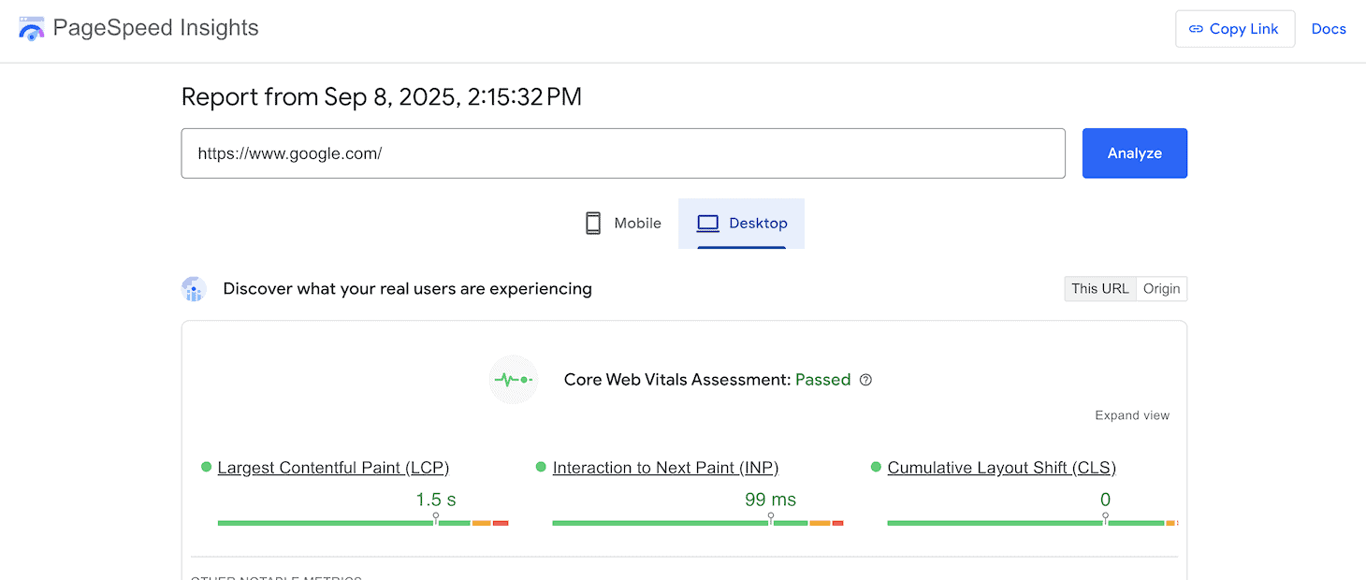Screen dimensions: 1366x580
Task: Click the green pass dot next to LCP
Action: tap(205, 467)
